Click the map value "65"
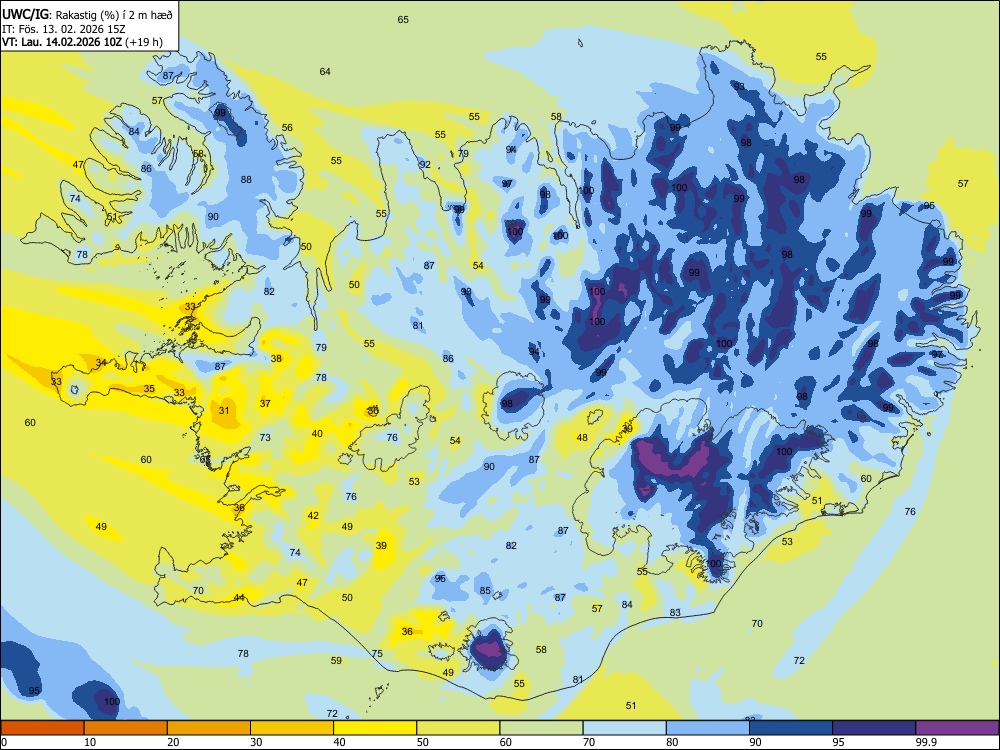Viewport: 1000px width, 750px height. [403, 20]
